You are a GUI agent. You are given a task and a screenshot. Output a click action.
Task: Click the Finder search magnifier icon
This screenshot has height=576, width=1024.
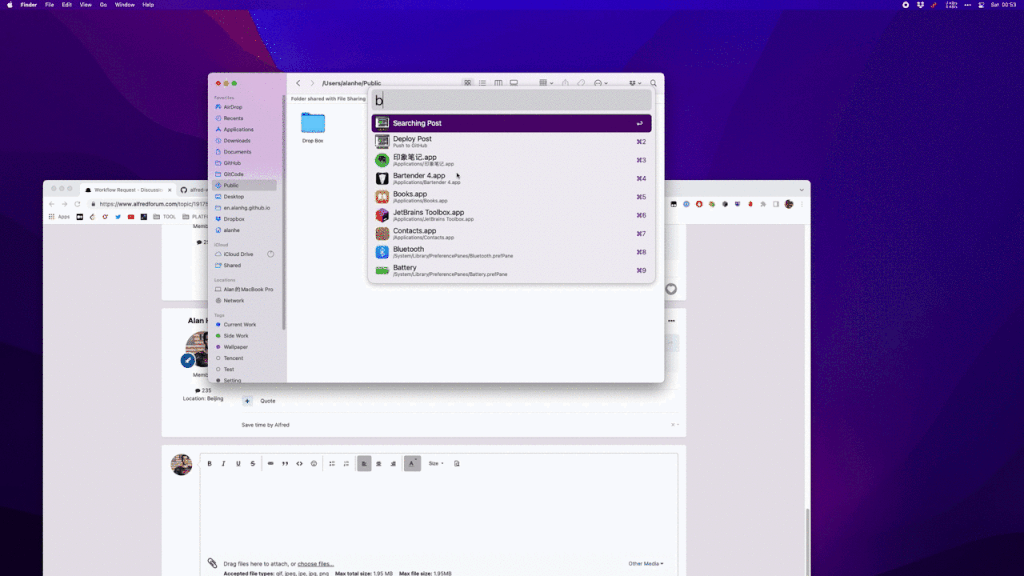654,83
